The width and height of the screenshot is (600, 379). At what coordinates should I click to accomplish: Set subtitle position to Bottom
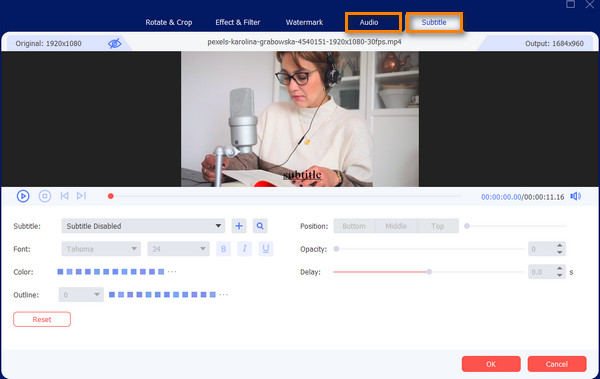(x=354, y=226)
